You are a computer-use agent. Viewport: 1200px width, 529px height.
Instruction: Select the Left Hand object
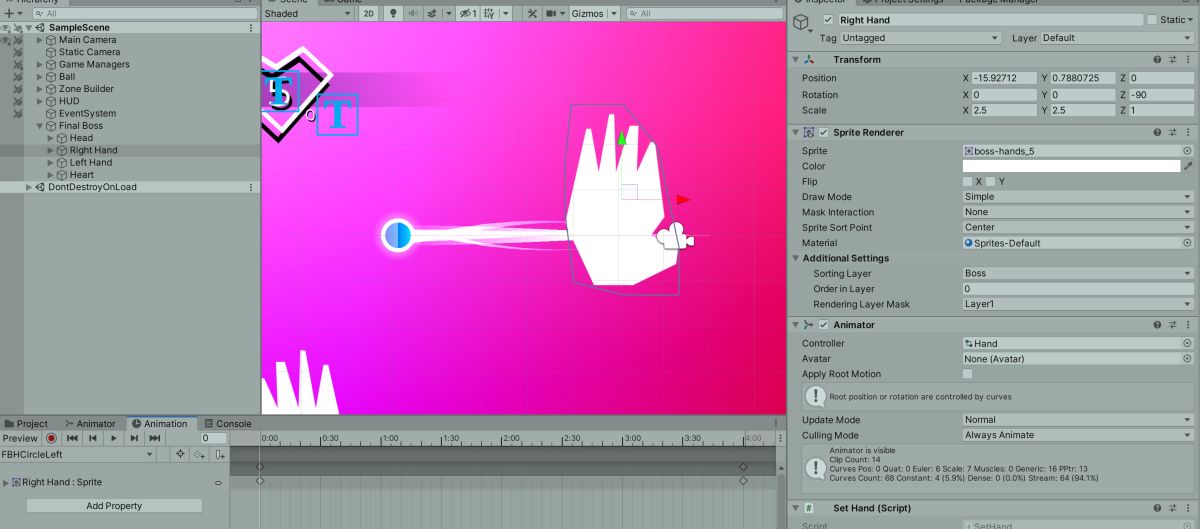point(90,162)
